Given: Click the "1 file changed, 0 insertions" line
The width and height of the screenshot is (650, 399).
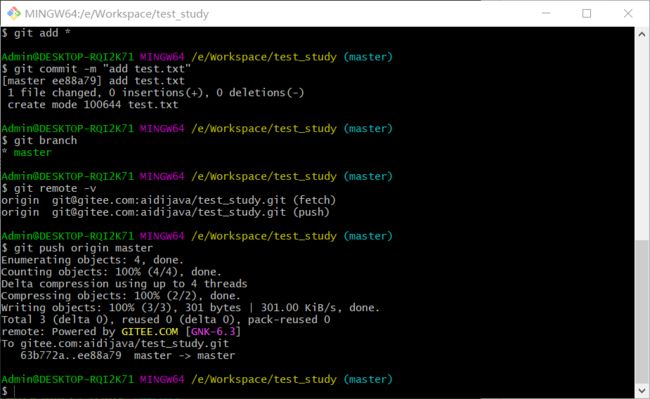Looking at the screenshot, I should coord(156,92).
